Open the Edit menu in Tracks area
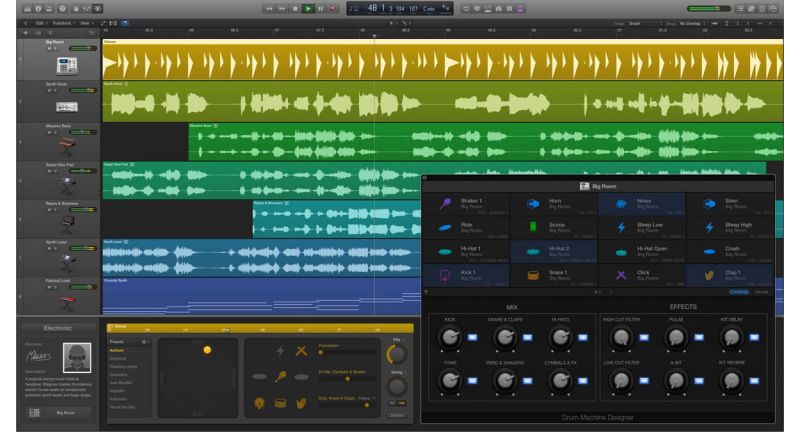 pyautogui.click(x=41, y=23)
